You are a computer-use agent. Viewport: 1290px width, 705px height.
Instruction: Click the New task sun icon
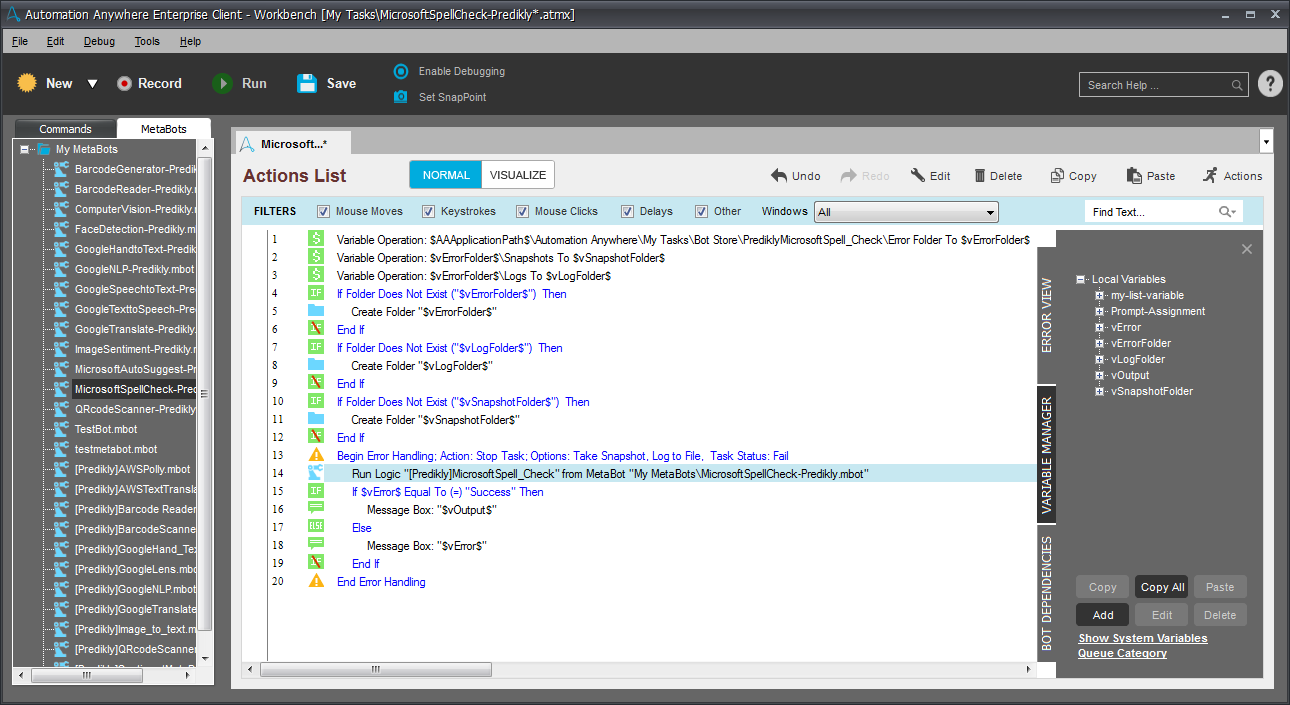27,83
